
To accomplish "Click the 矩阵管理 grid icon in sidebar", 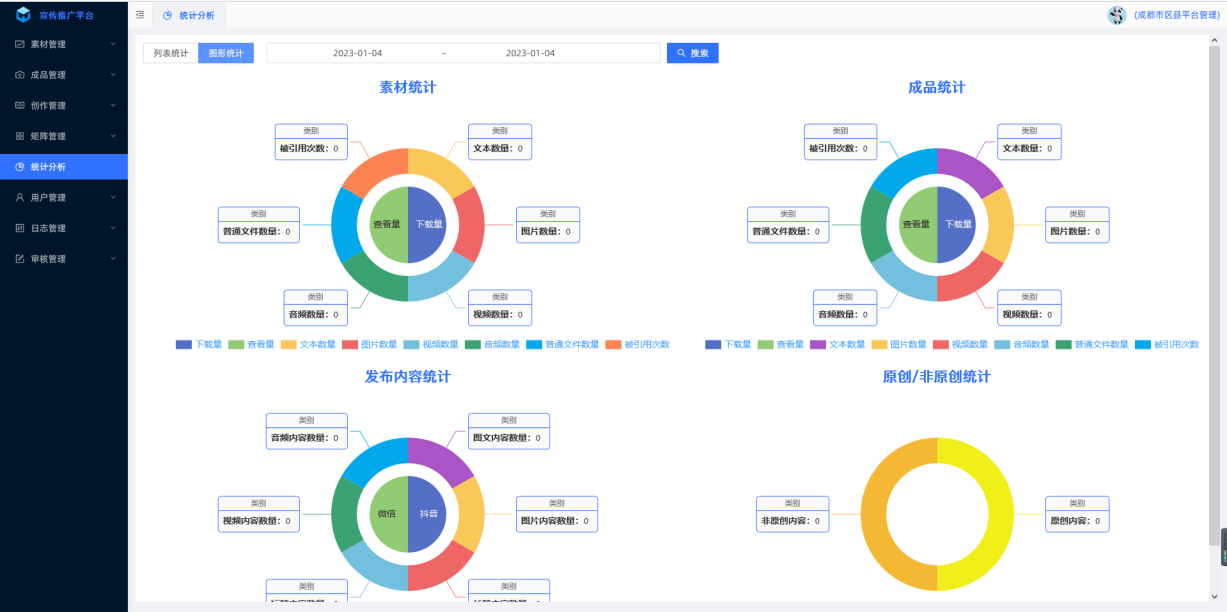I will pyautogui.click(x=20, y=136).
